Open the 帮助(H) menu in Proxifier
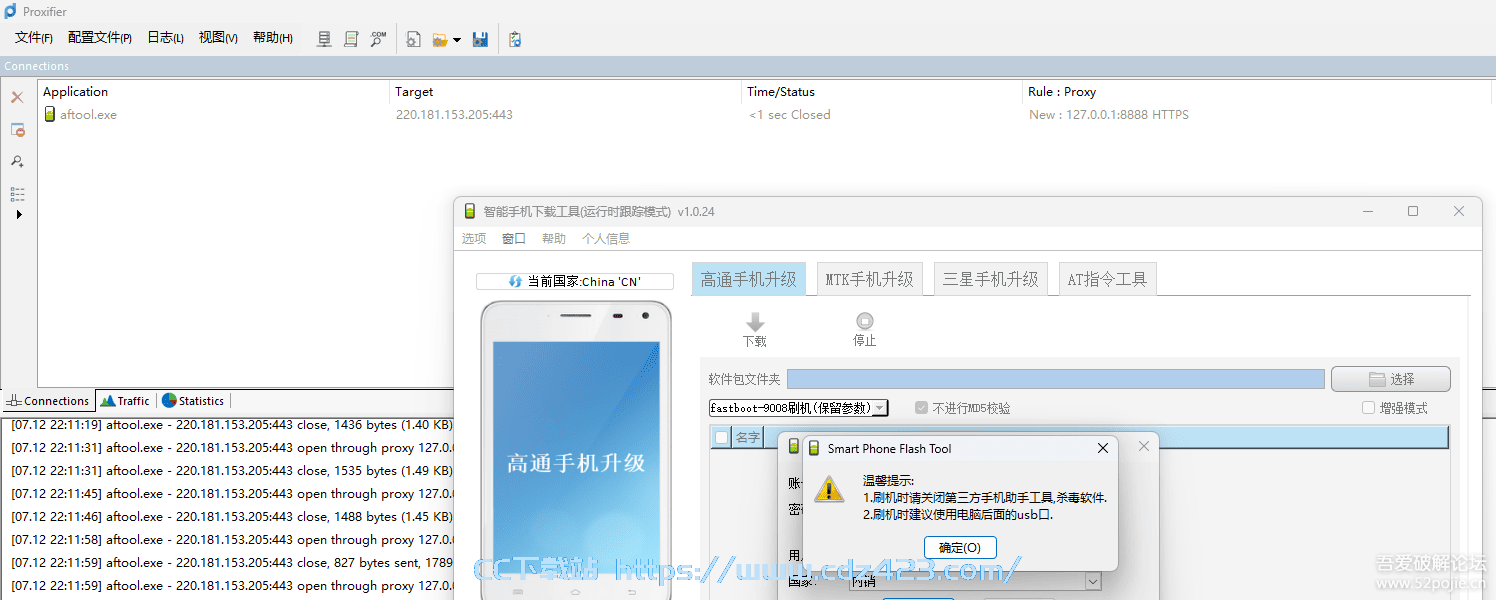The width and height of the screenshot is (1496, 600). 273,38
